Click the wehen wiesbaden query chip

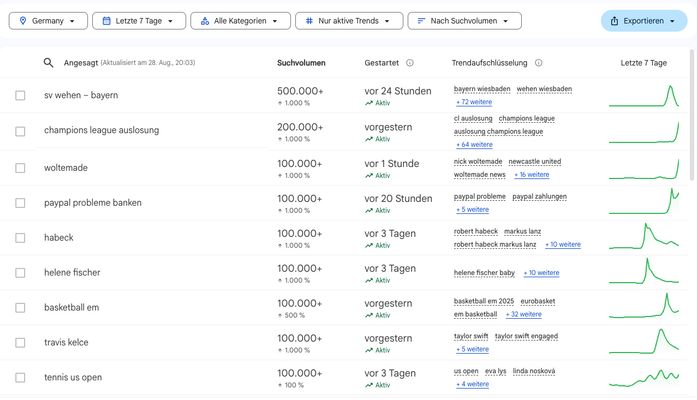(x=544, y=89)
